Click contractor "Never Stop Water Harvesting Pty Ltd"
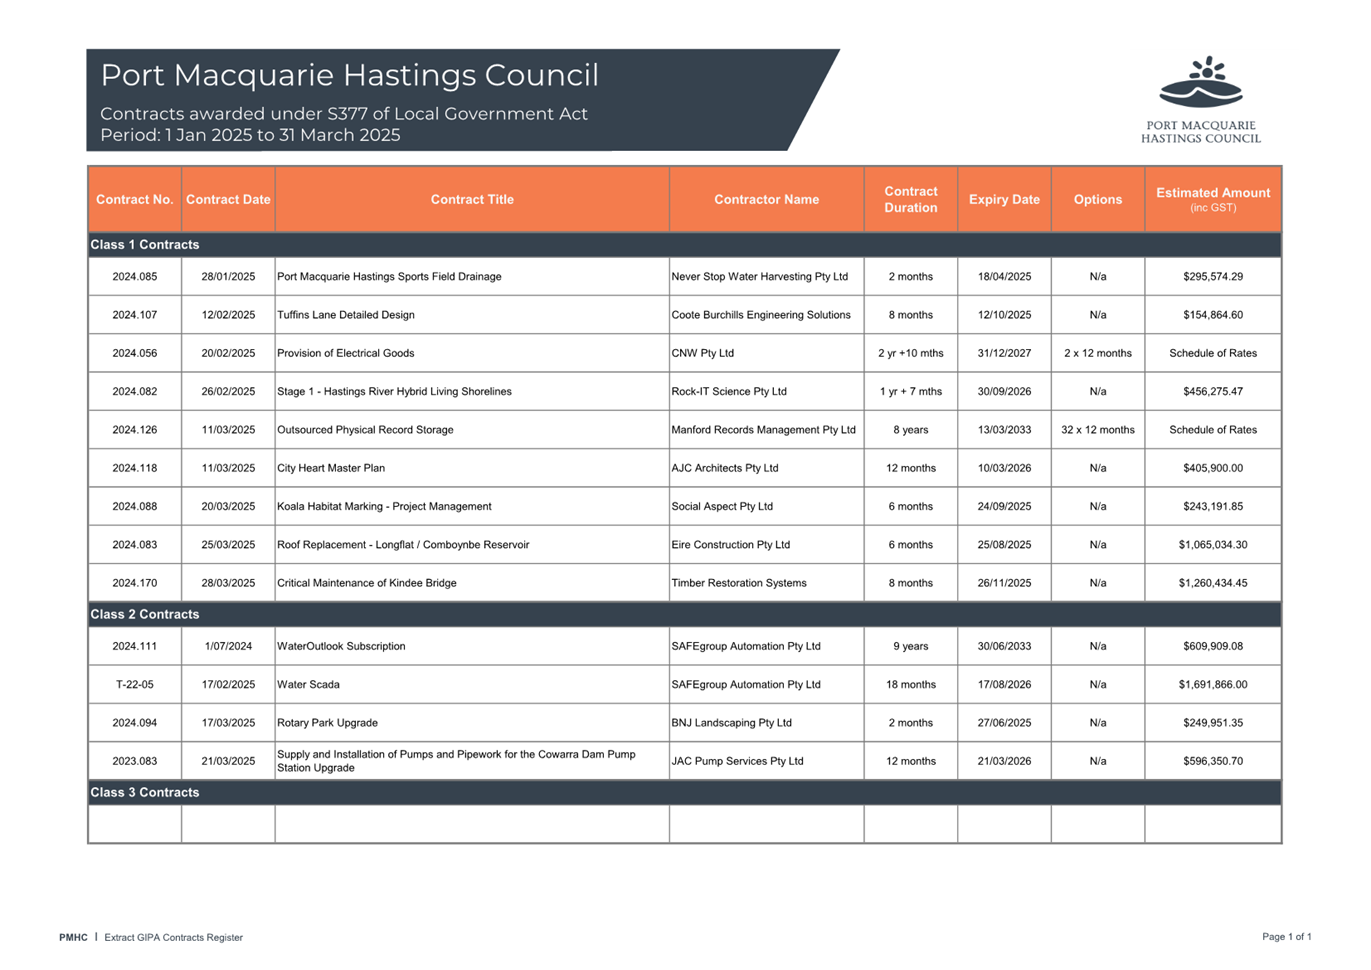 [760, 277]
